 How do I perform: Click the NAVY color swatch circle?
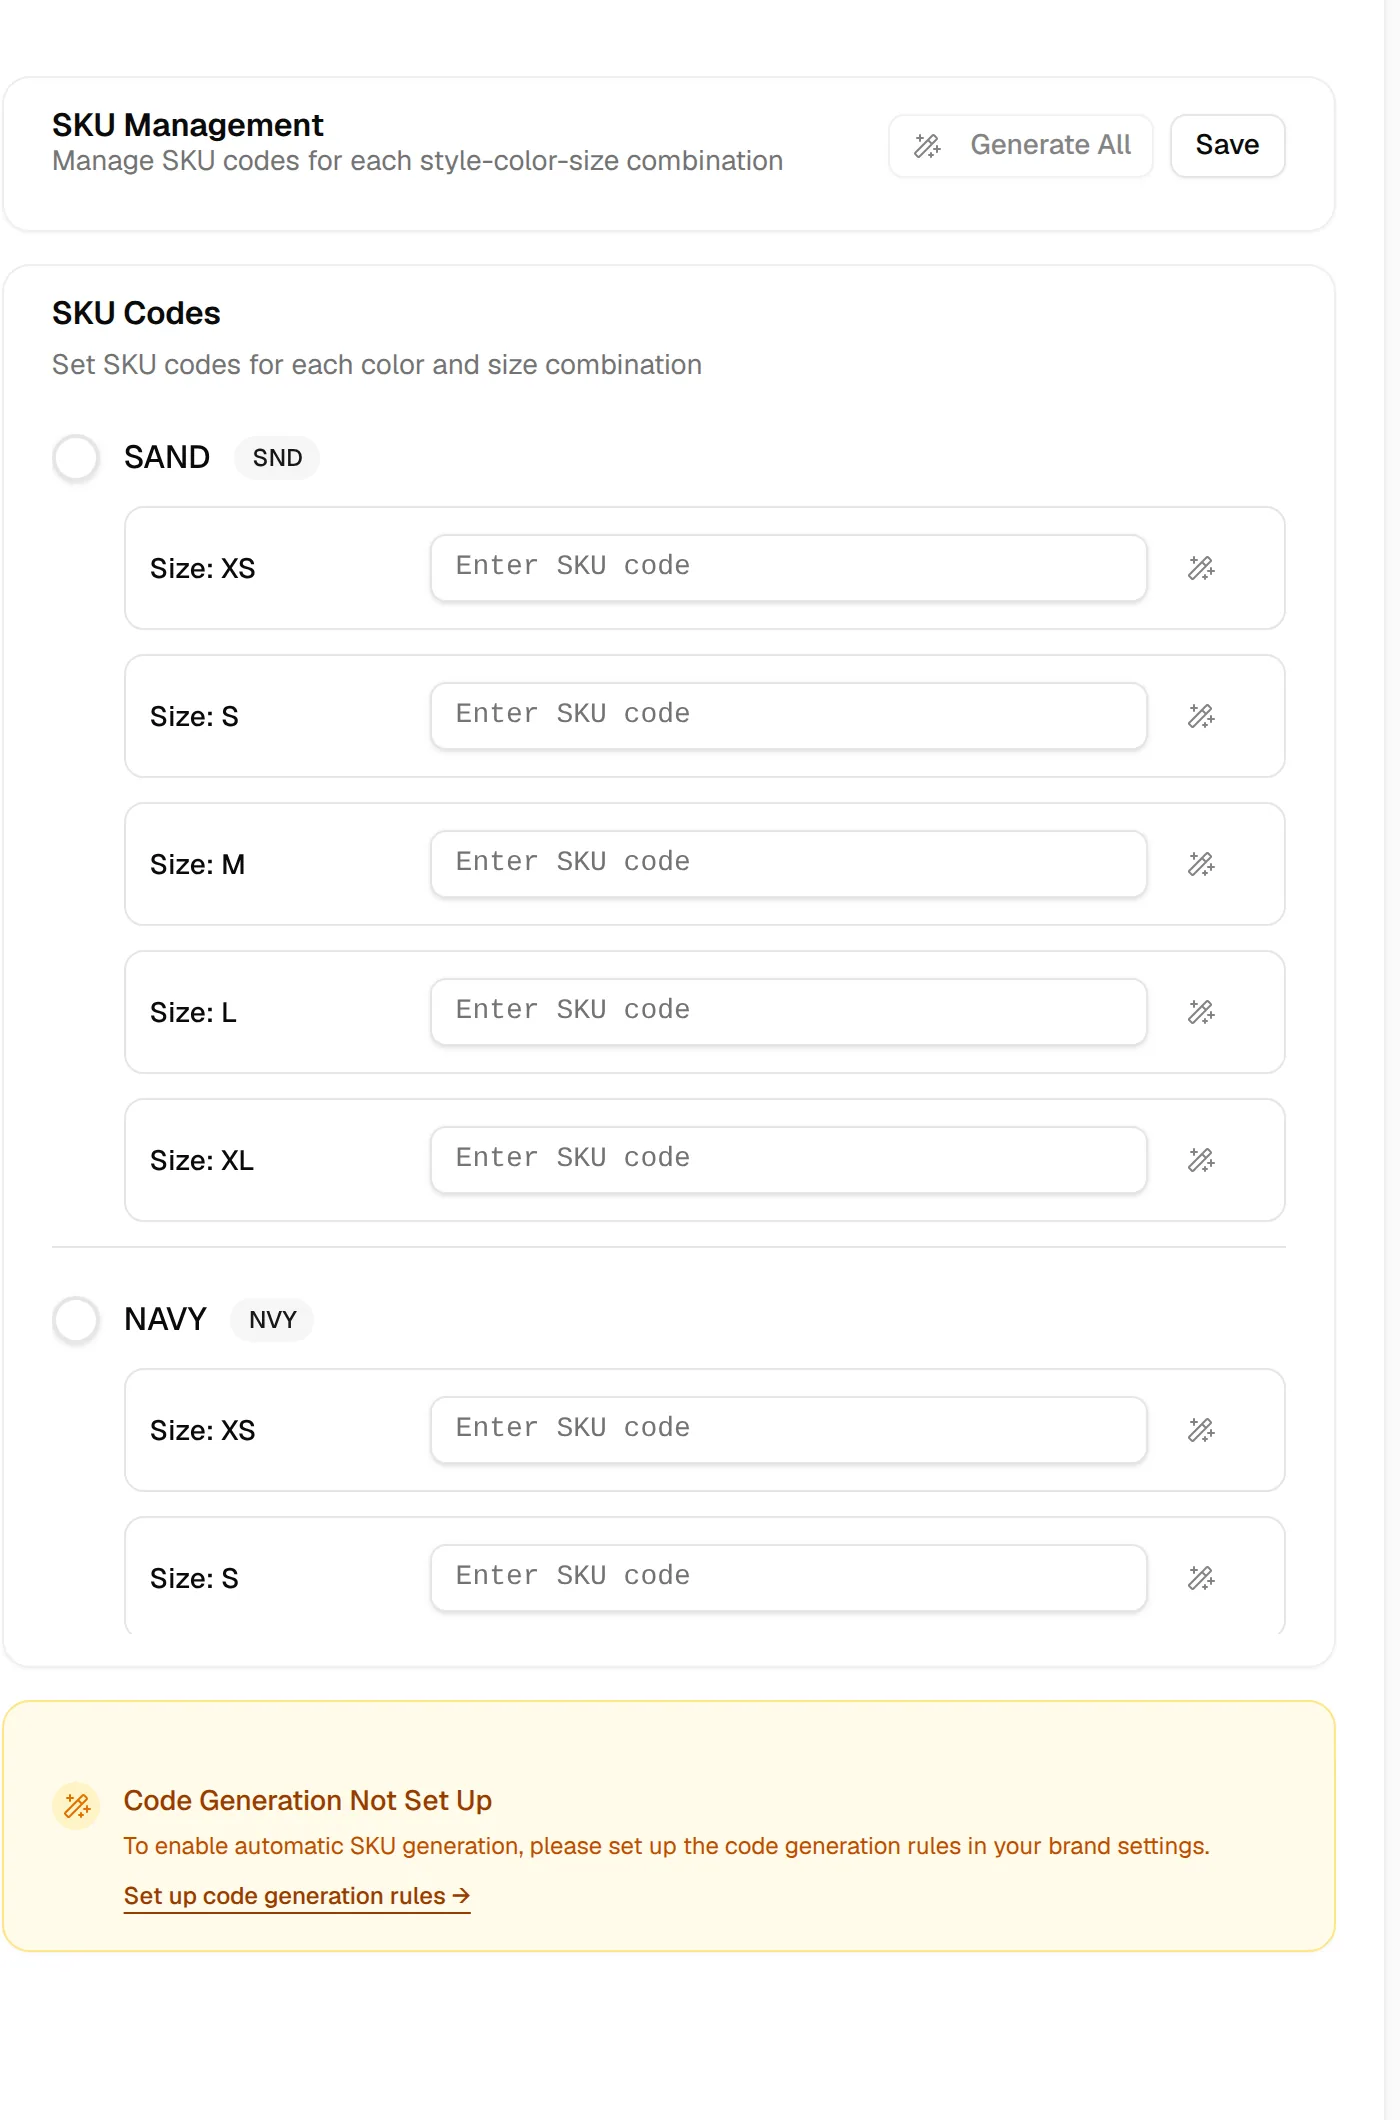click(x=76, y=1320)
